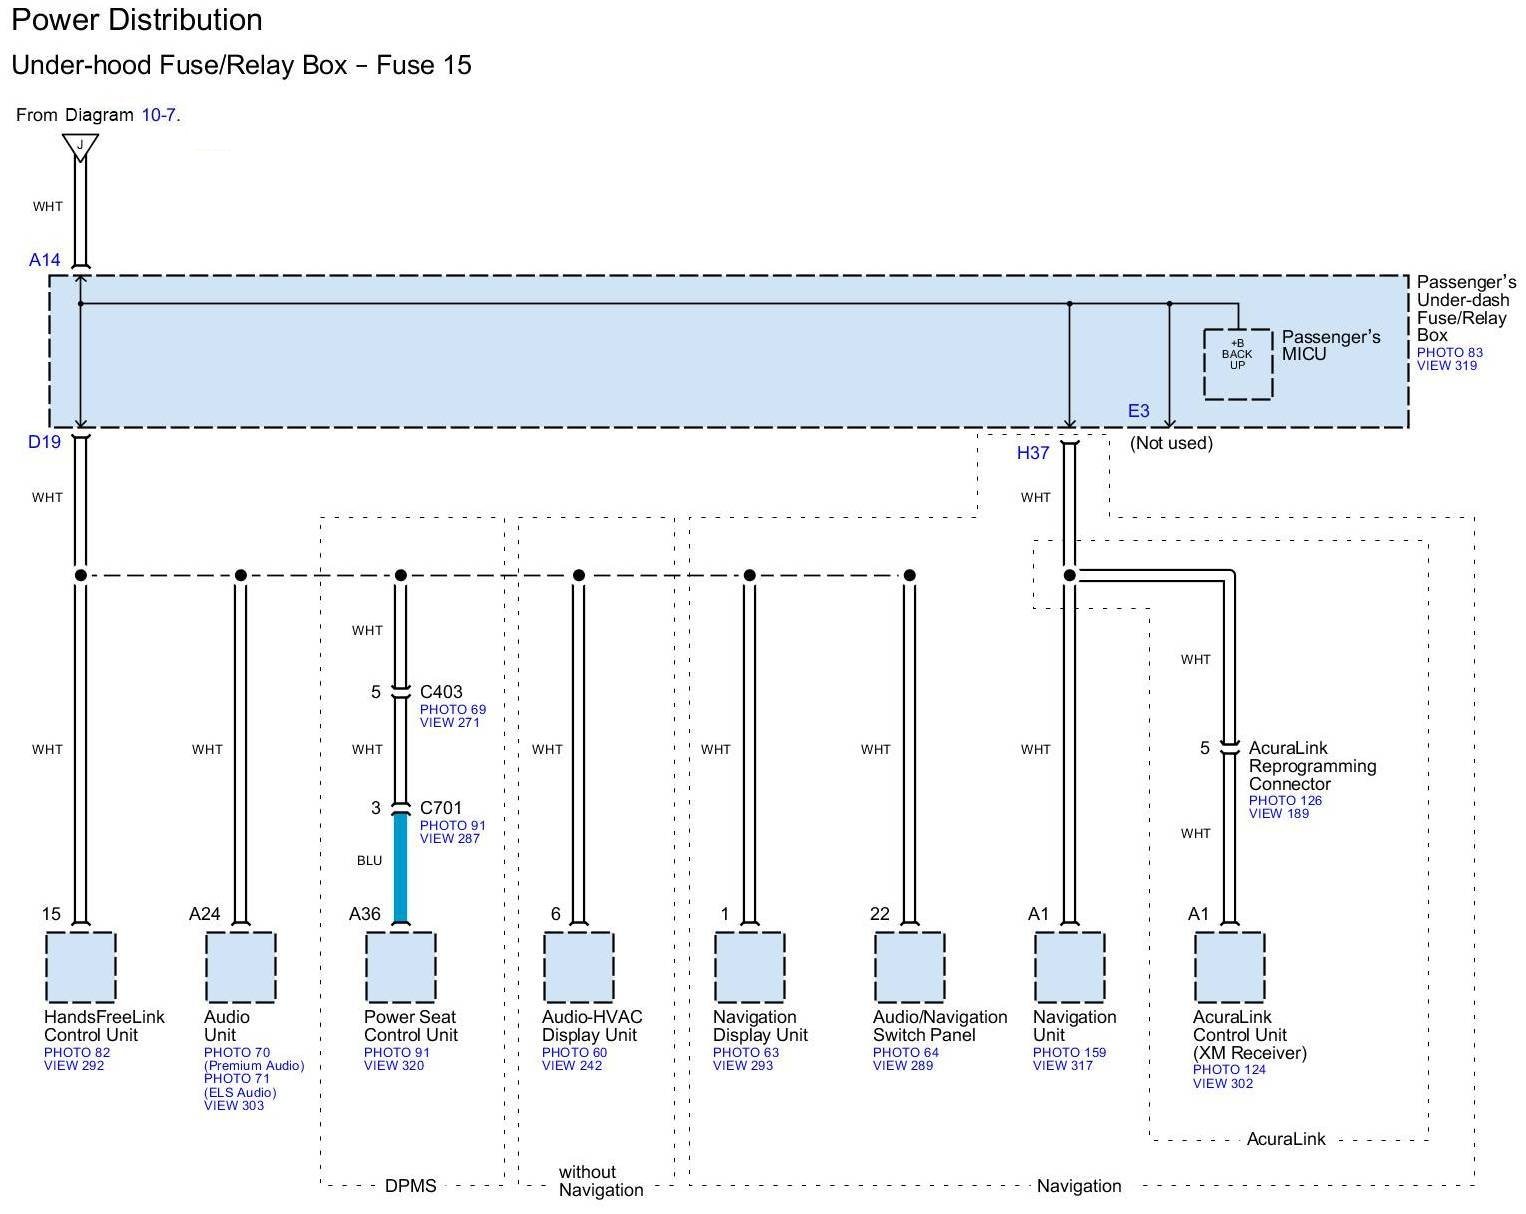
Task: Select the HandsFreeLink Control Unit box
Action: pyautogui.click(x=80, y=967)
